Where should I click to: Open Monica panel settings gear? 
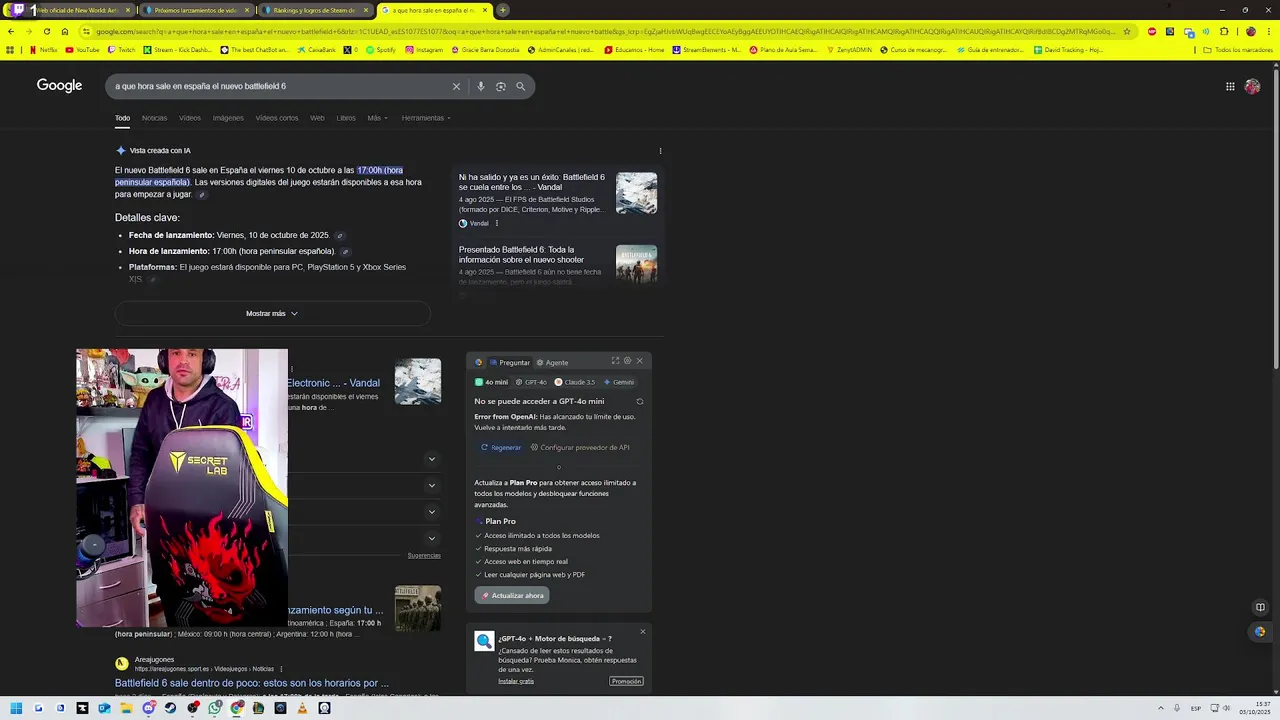[x=627, y=361]
